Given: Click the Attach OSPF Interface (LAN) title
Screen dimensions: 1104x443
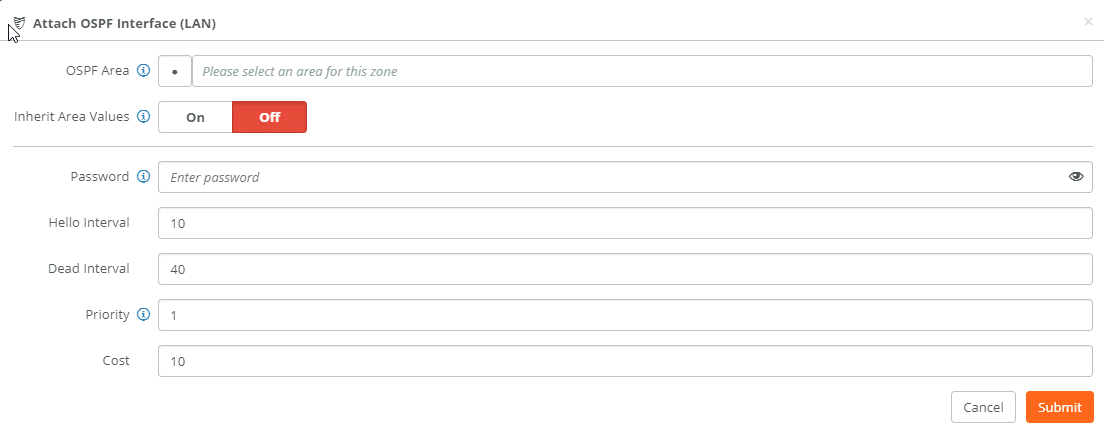Looking at the screenshot, I should click(124, 22).
